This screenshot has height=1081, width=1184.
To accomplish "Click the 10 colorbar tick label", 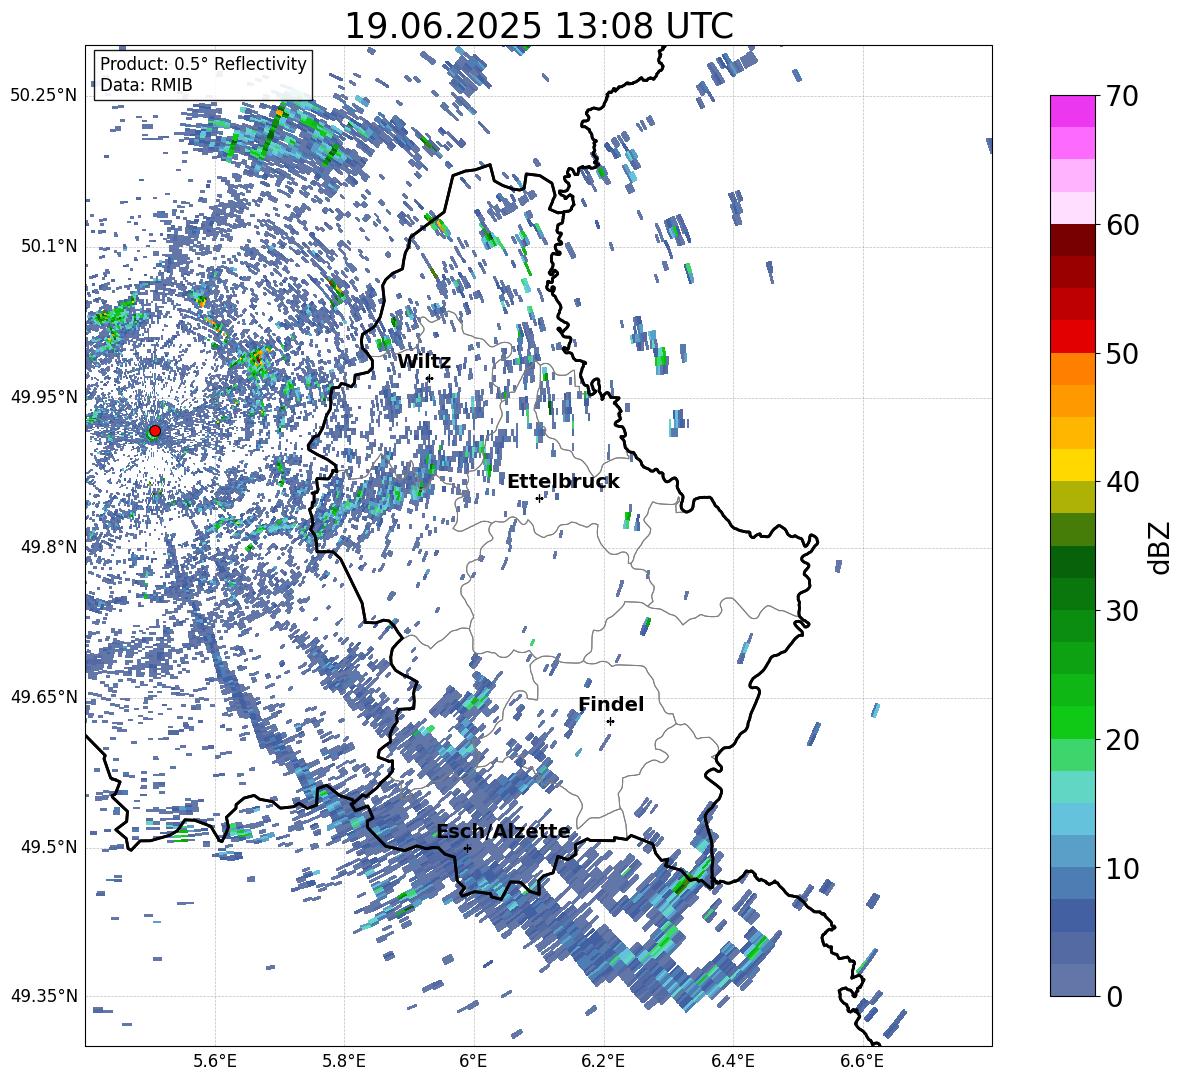I will 1122,868.
